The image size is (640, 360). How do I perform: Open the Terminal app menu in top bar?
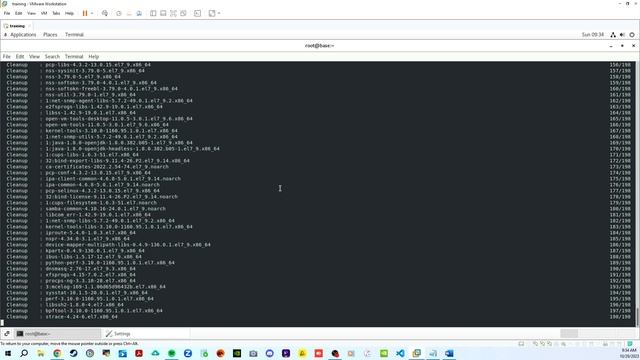[x=74, y=35]
